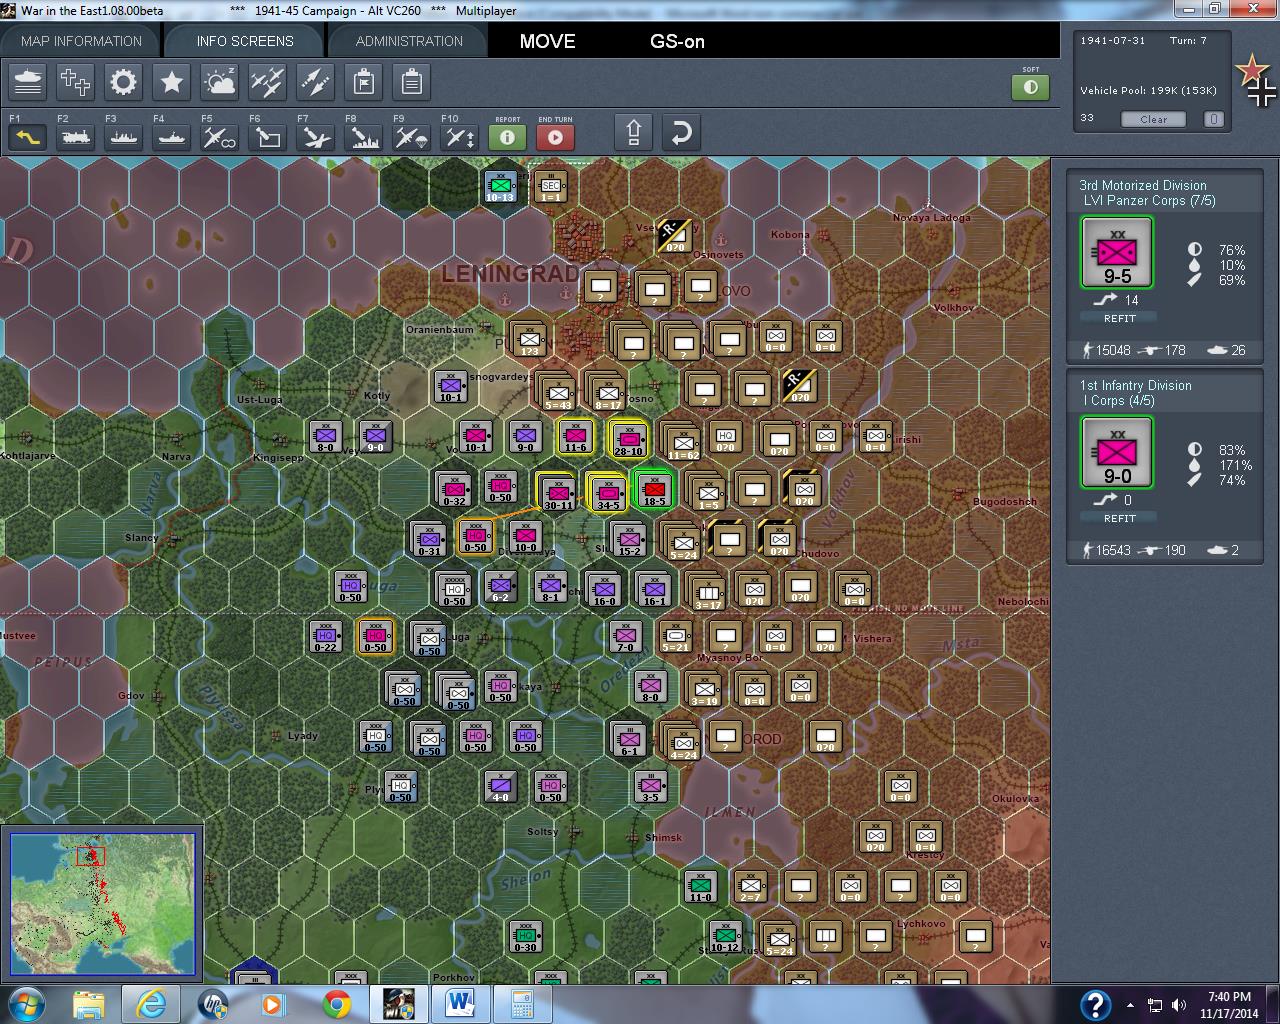Open Microsoft Word from taskbar

coord(460,1003)
